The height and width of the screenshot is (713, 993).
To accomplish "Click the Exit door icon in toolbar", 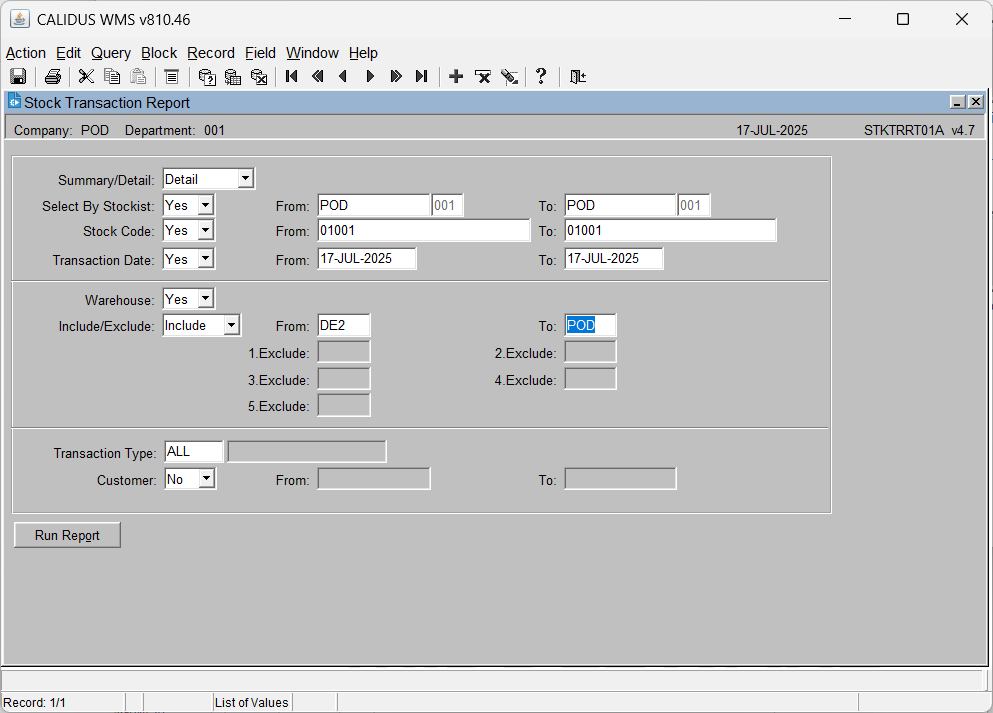I will pyautogui.click(x=578, y=77).
